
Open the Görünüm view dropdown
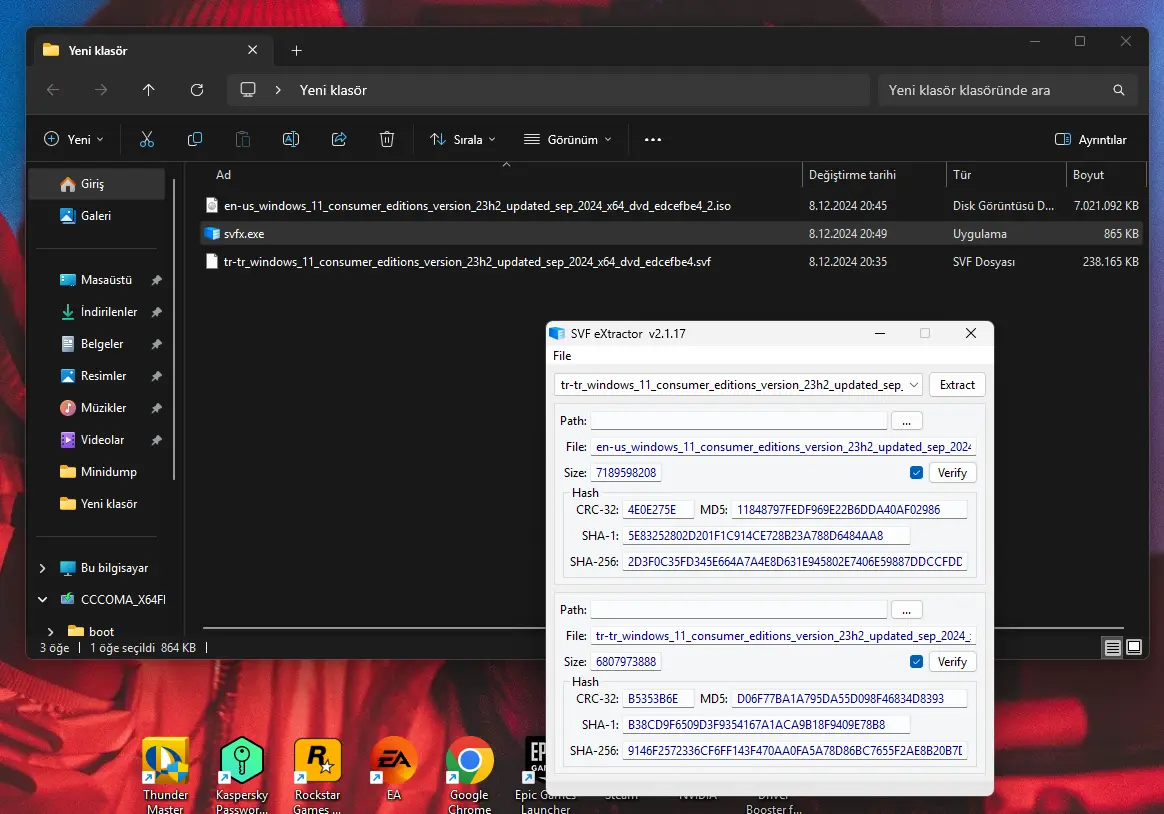(568, 140)
